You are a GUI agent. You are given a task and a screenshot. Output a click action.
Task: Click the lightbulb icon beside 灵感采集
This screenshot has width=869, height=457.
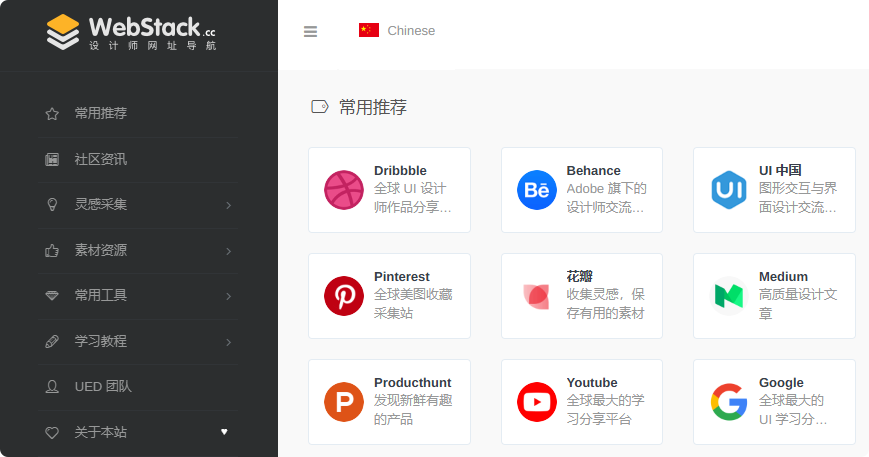point(52,204)
